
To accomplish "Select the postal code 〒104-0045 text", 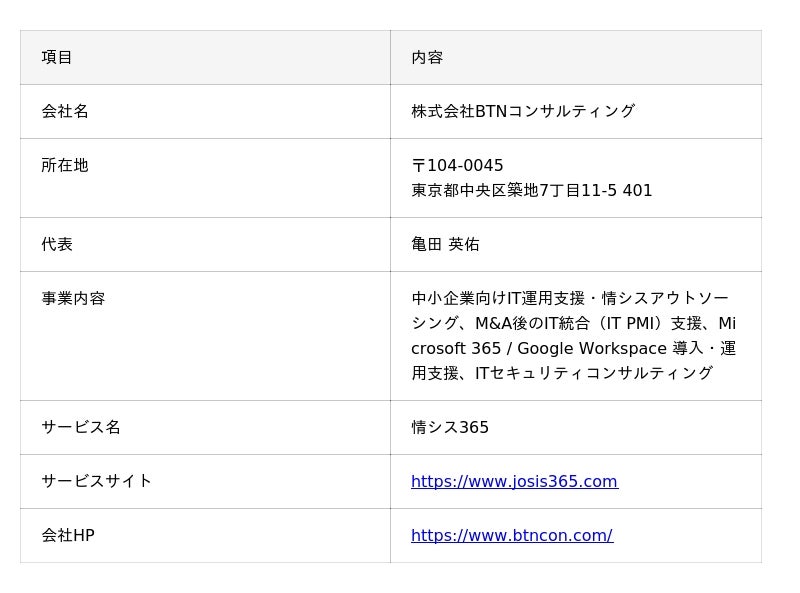I will click(457, 166).
